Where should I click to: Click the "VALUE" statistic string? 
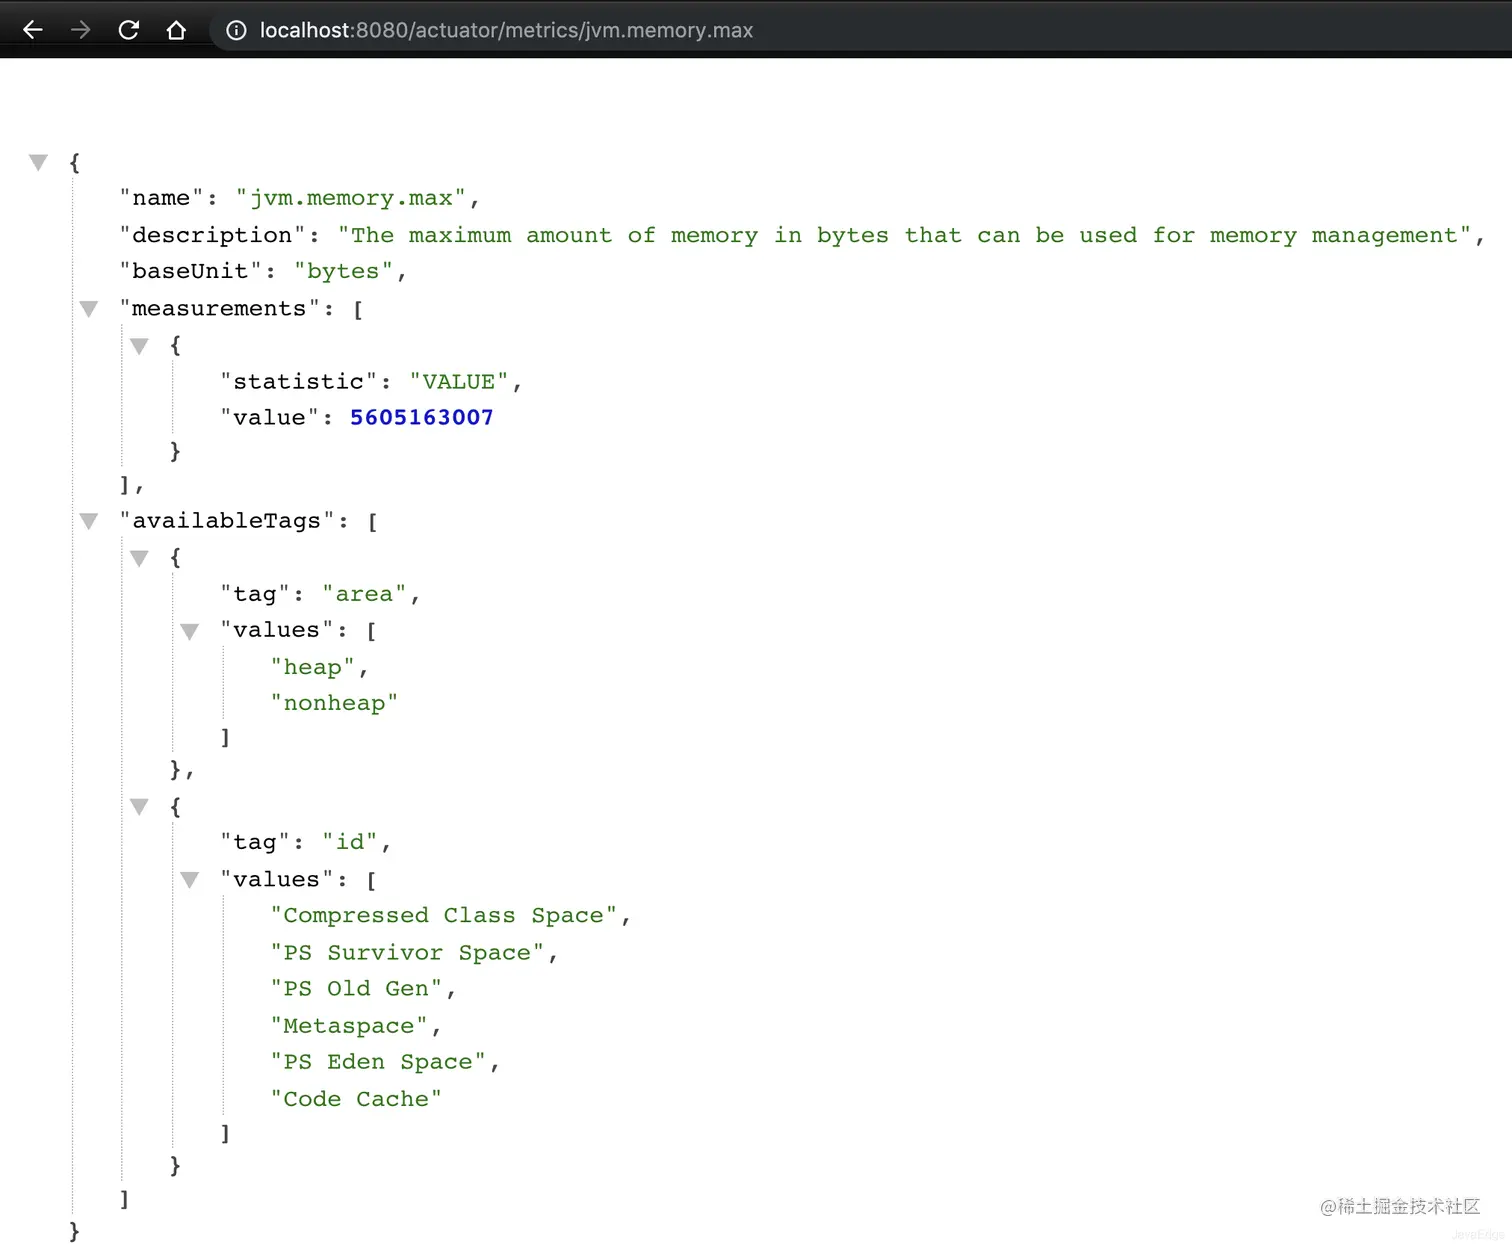click(459, 381)
